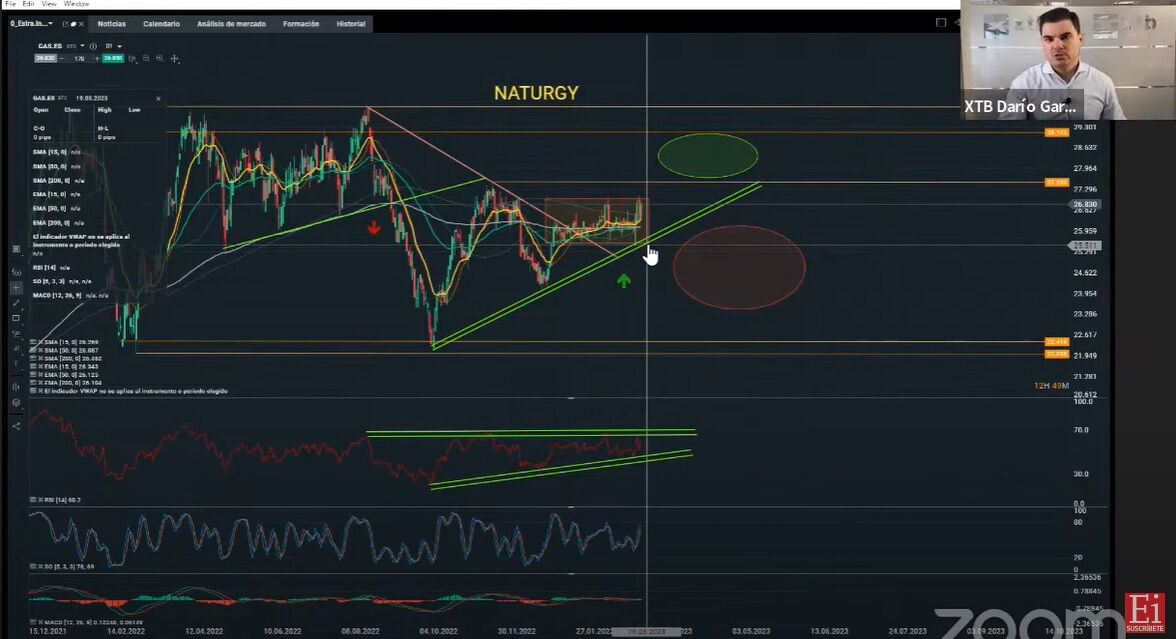Open the View menu
Screen dimensions: 1176x639
(49, 4)
